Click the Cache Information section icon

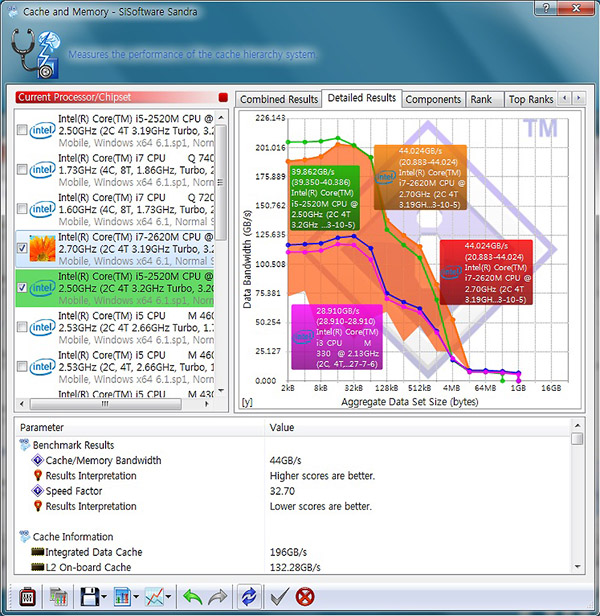point(24,537)
